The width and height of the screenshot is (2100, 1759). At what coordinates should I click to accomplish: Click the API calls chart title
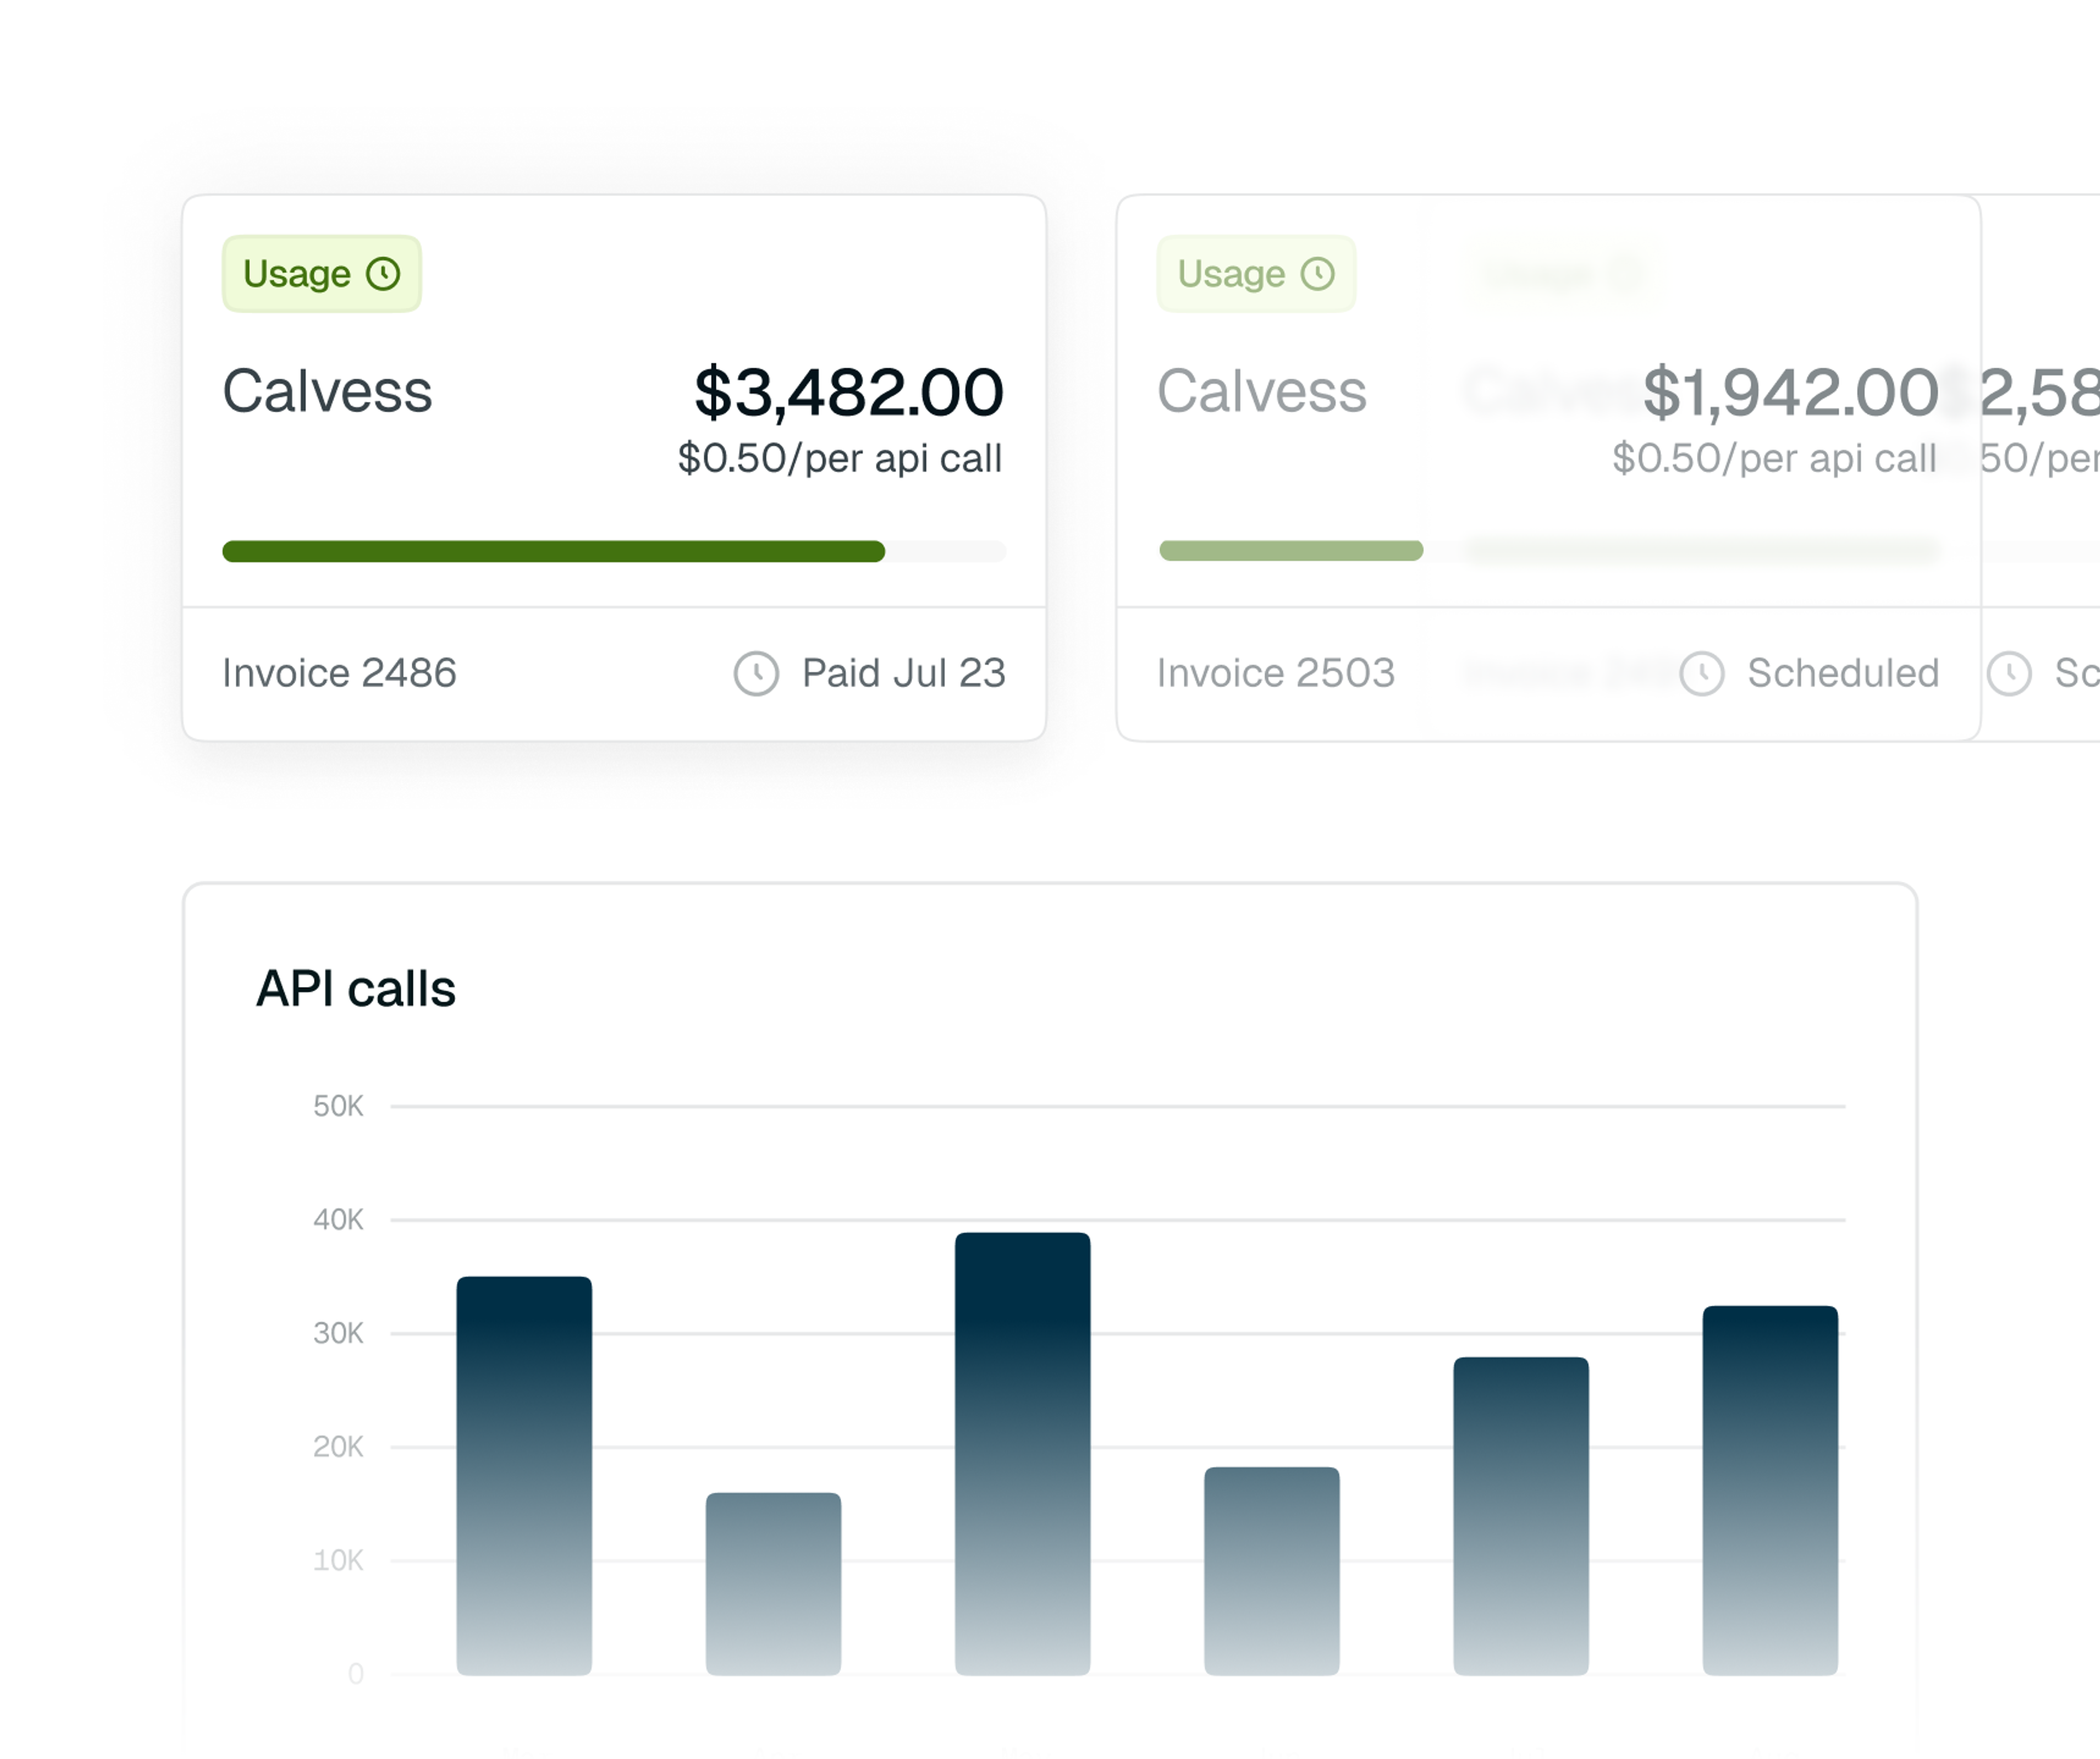[x=356, y=989]
